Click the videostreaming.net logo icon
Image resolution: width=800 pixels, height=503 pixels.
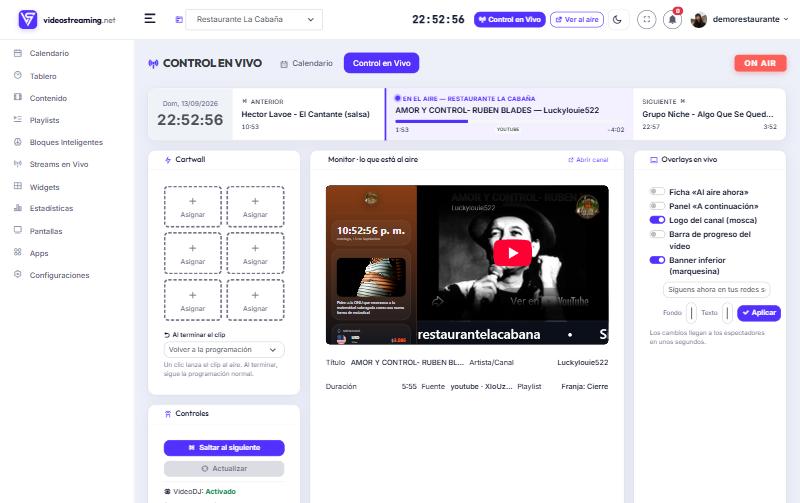[28, 19]
